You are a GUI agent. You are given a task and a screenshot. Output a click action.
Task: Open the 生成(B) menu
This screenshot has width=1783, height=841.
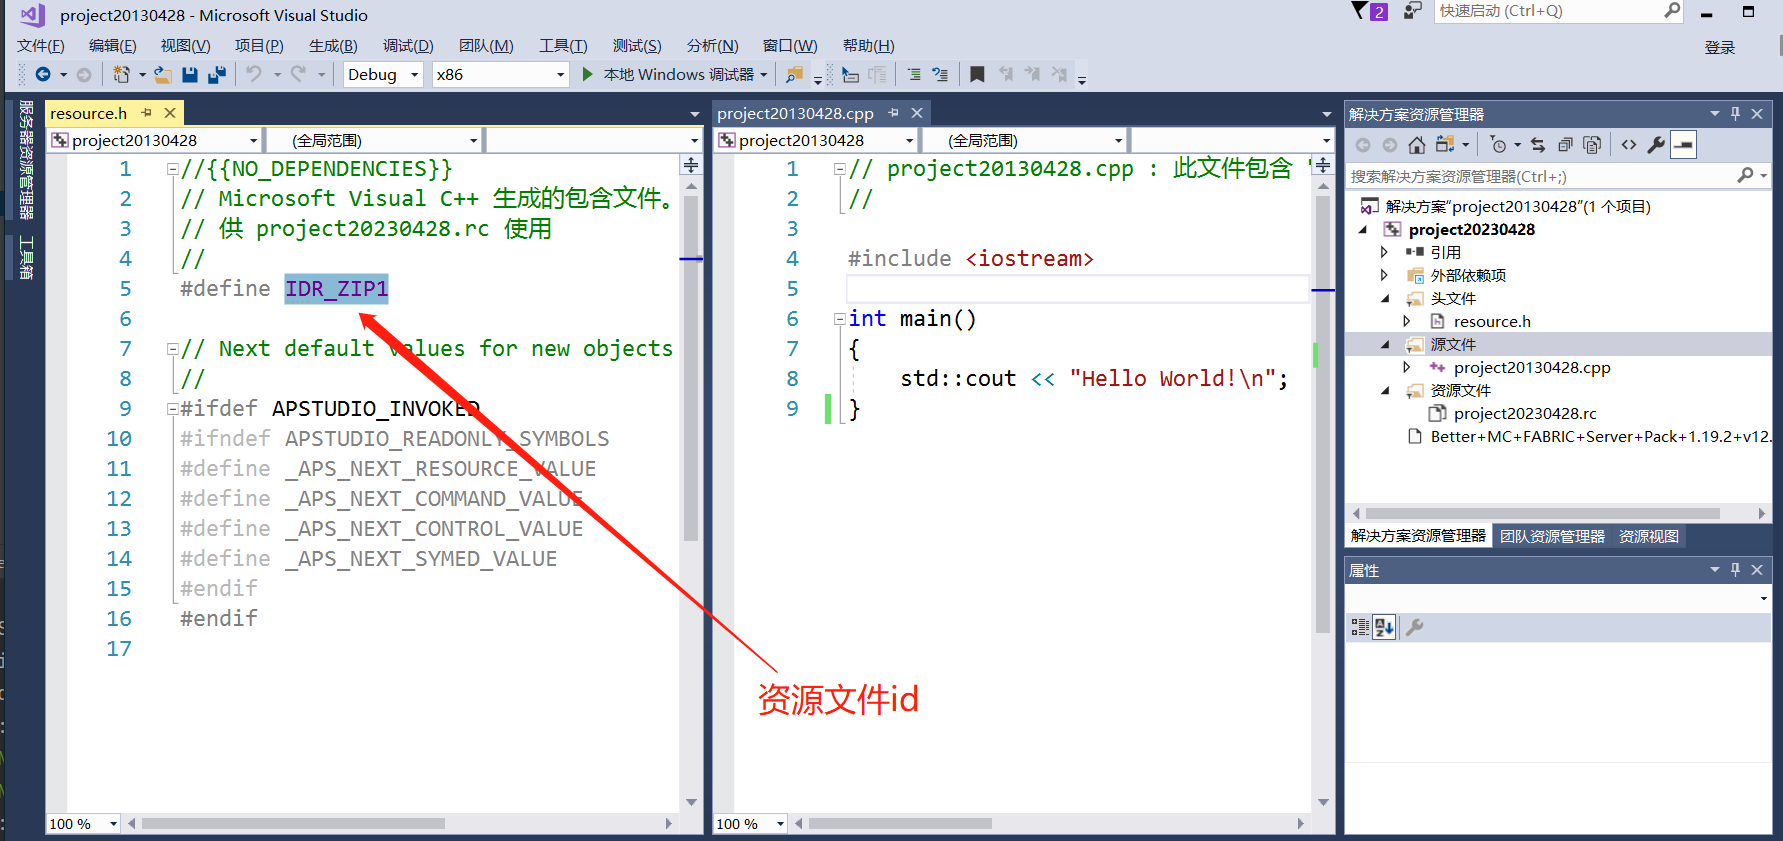(332, 46)
